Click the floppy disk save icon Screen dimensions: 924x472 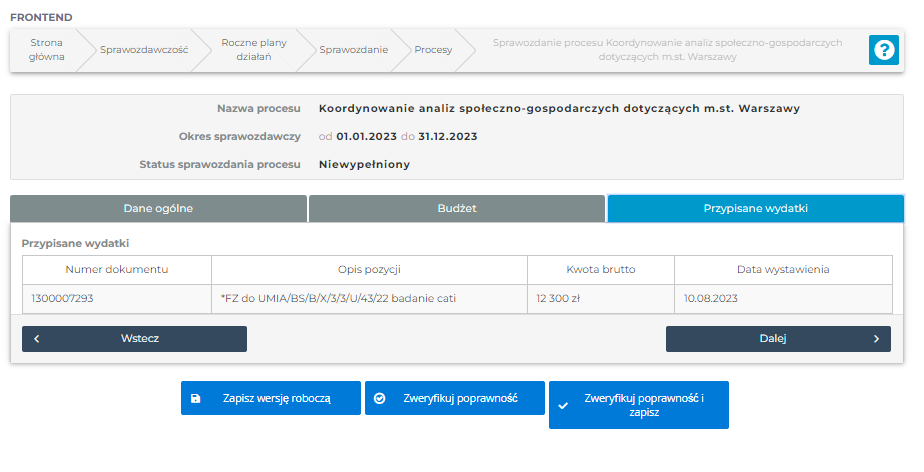click(196, 398)
